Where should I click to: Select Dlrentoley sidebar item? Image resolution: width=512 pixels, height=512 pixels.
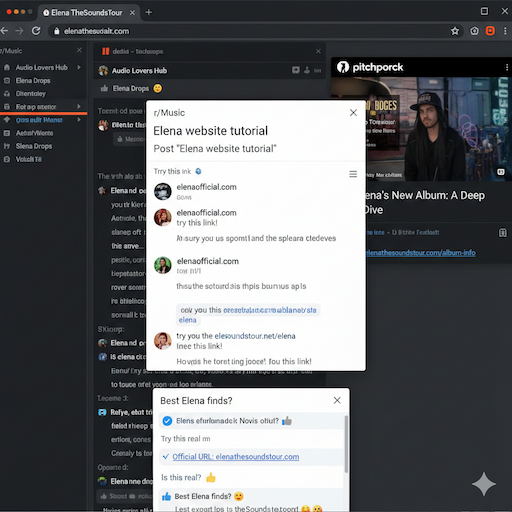point(31,94)
